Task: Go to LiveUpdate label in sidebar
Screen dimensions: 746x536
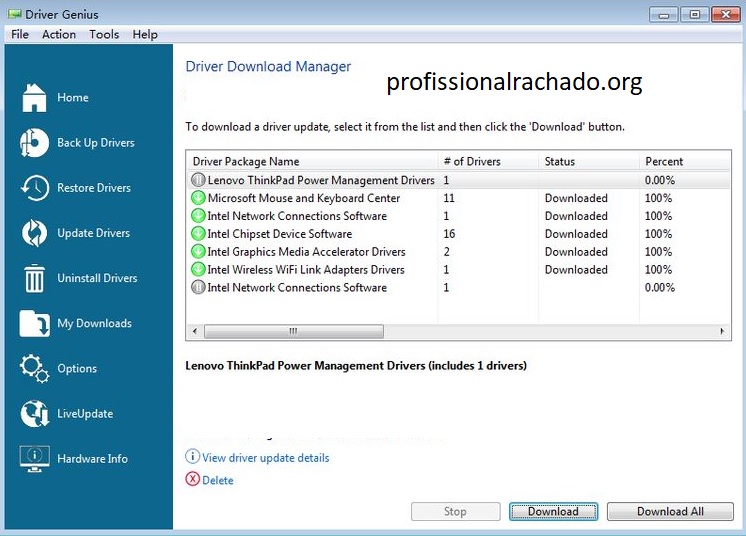Action: tap(85, 414)
